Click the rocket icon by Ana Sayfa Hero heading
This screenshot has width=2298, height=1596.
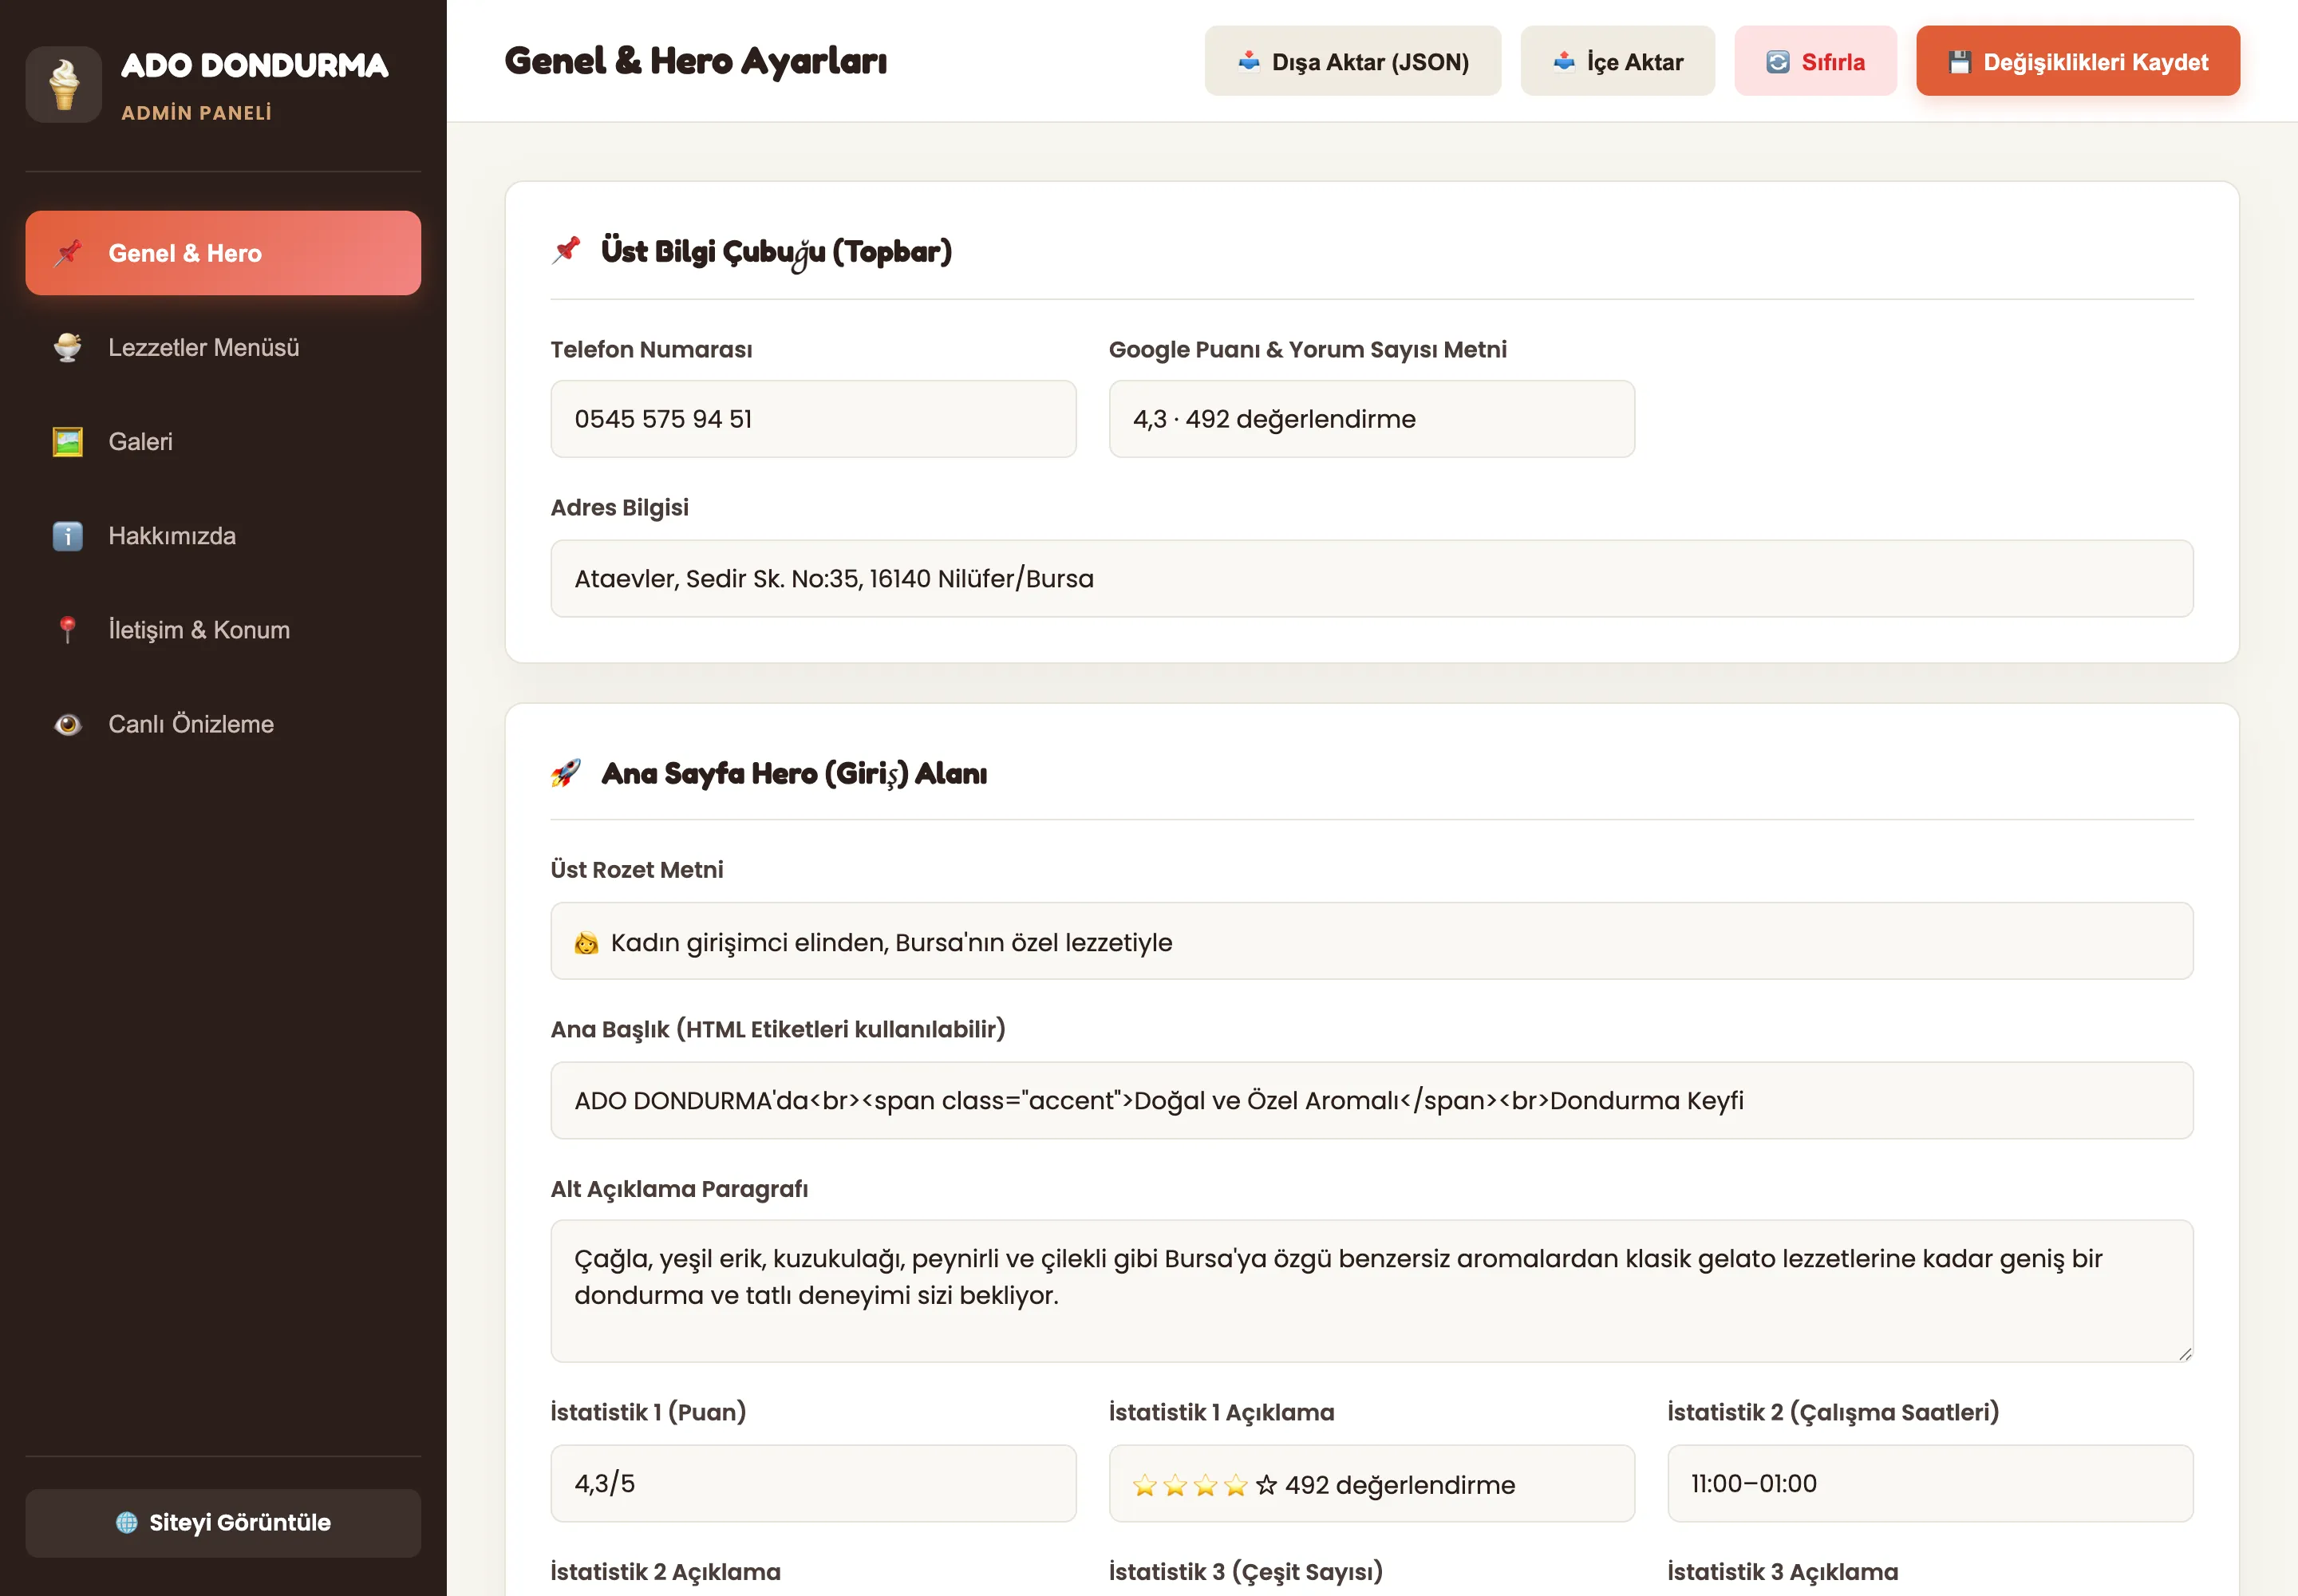[566, 772]
